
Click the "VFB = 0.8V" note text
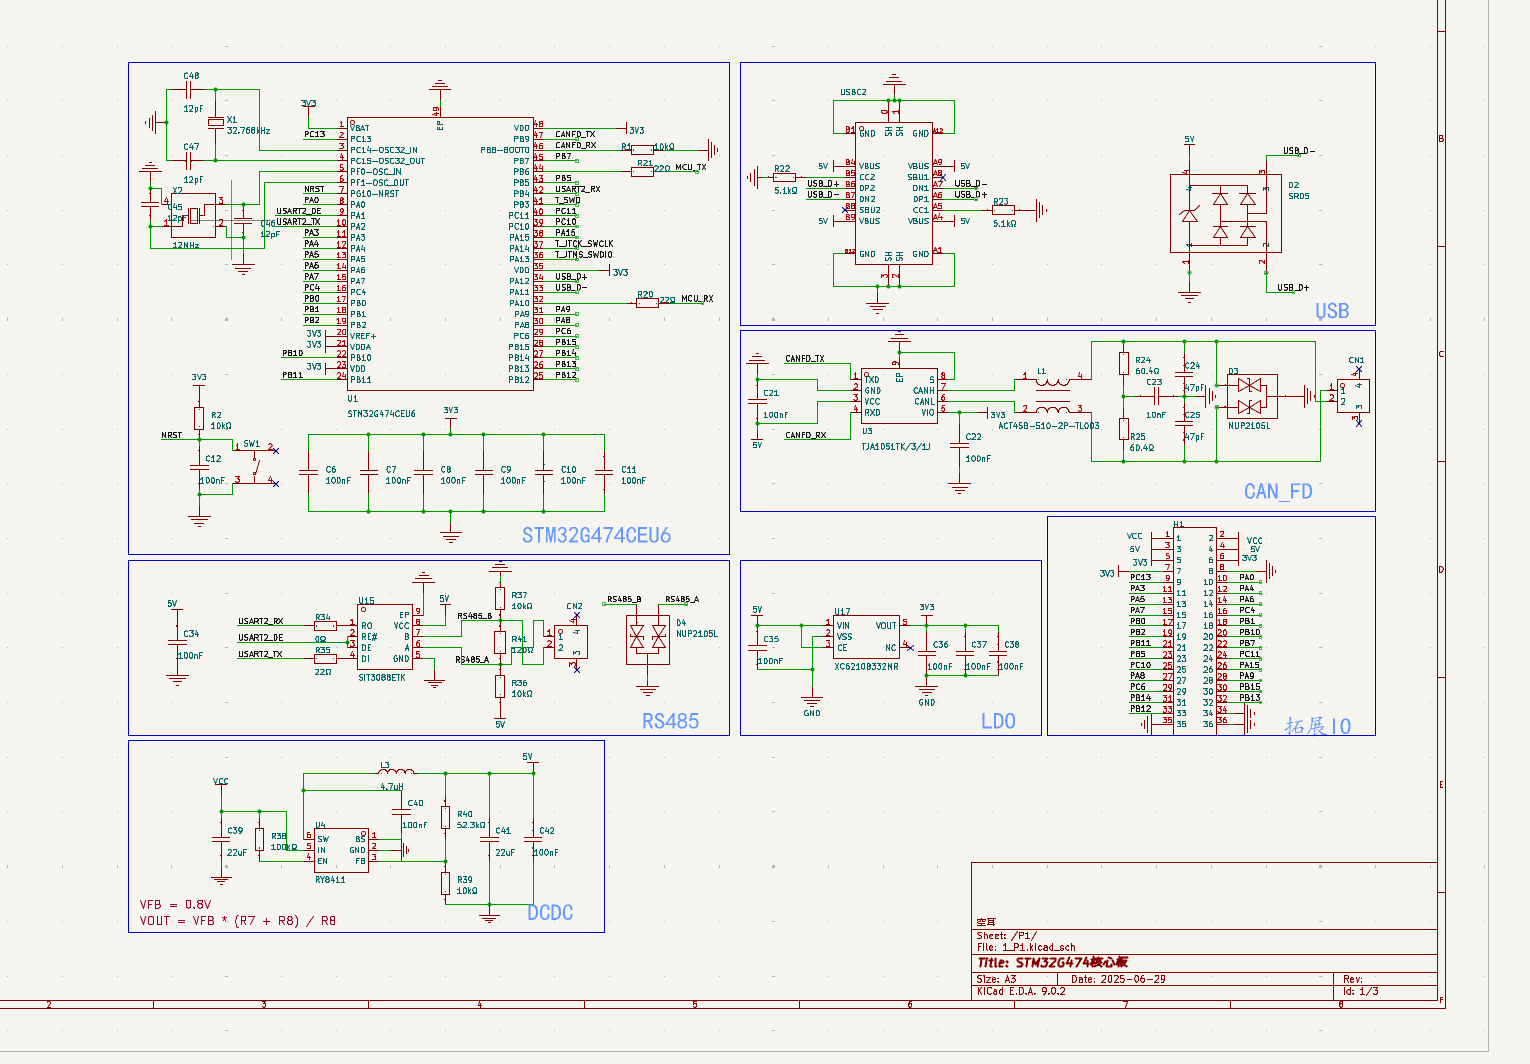[x=175, y=905]
